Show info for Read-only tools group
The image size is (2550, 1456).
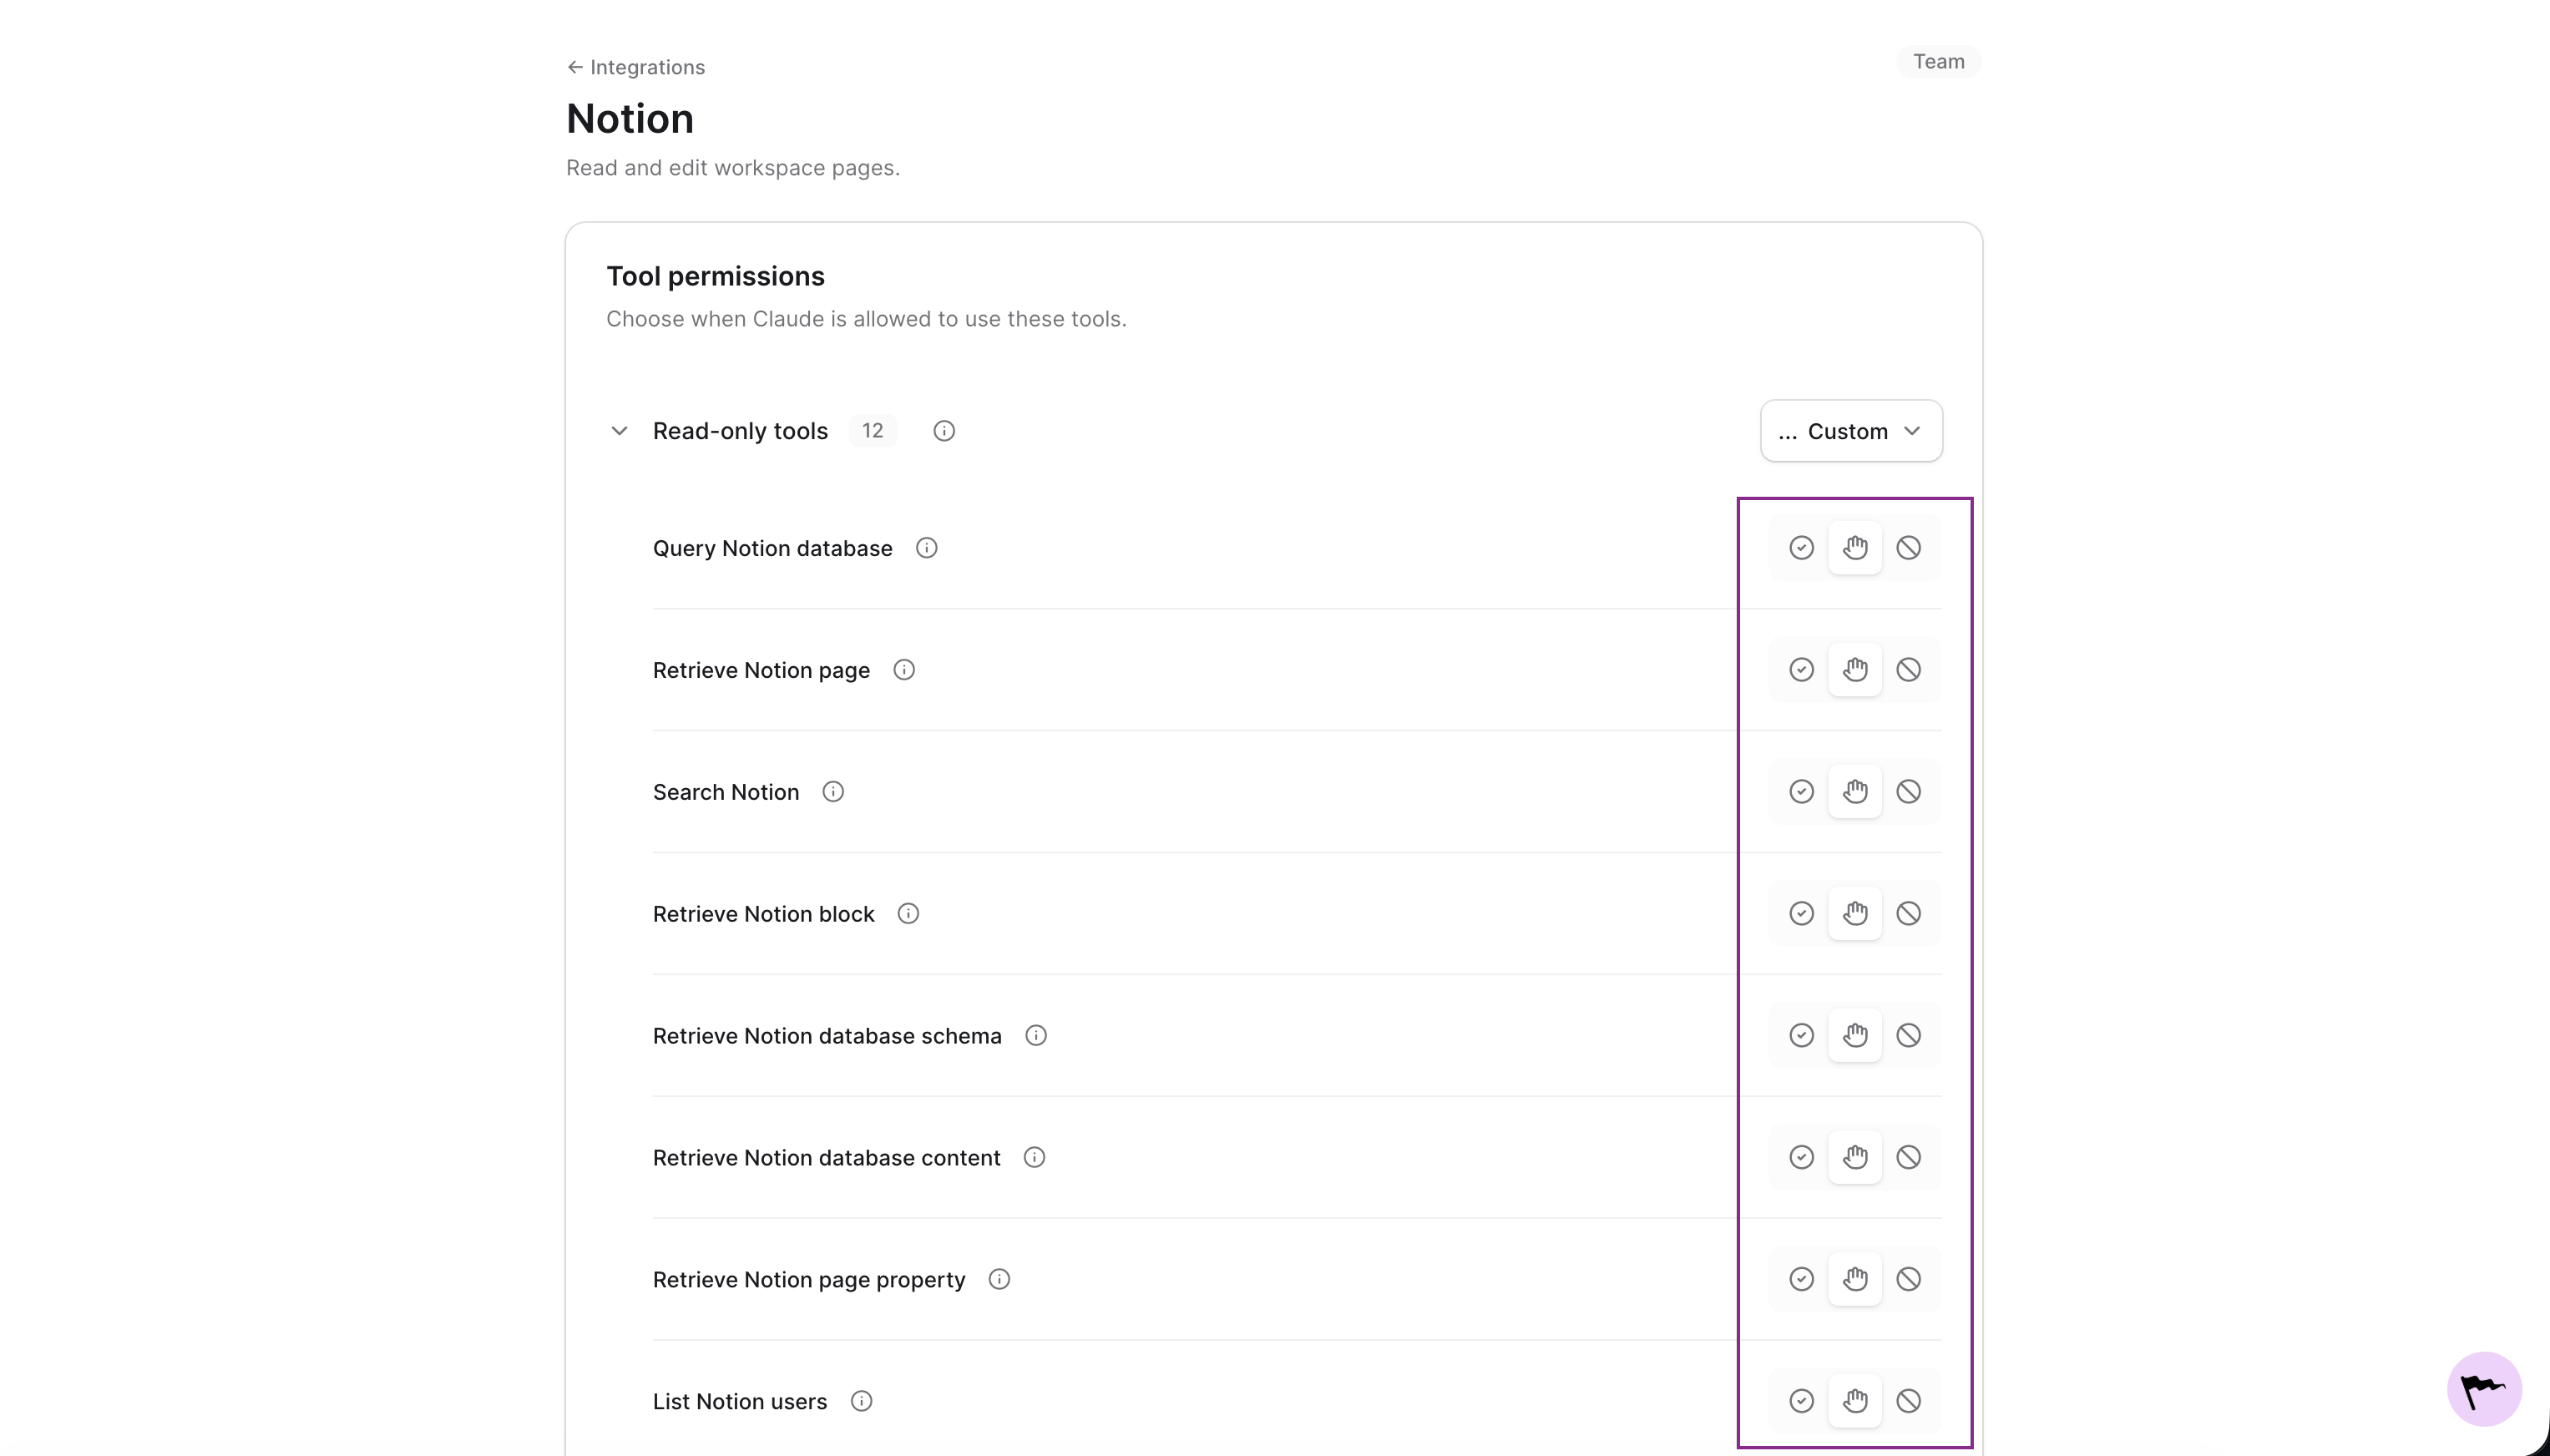point(944,431)
